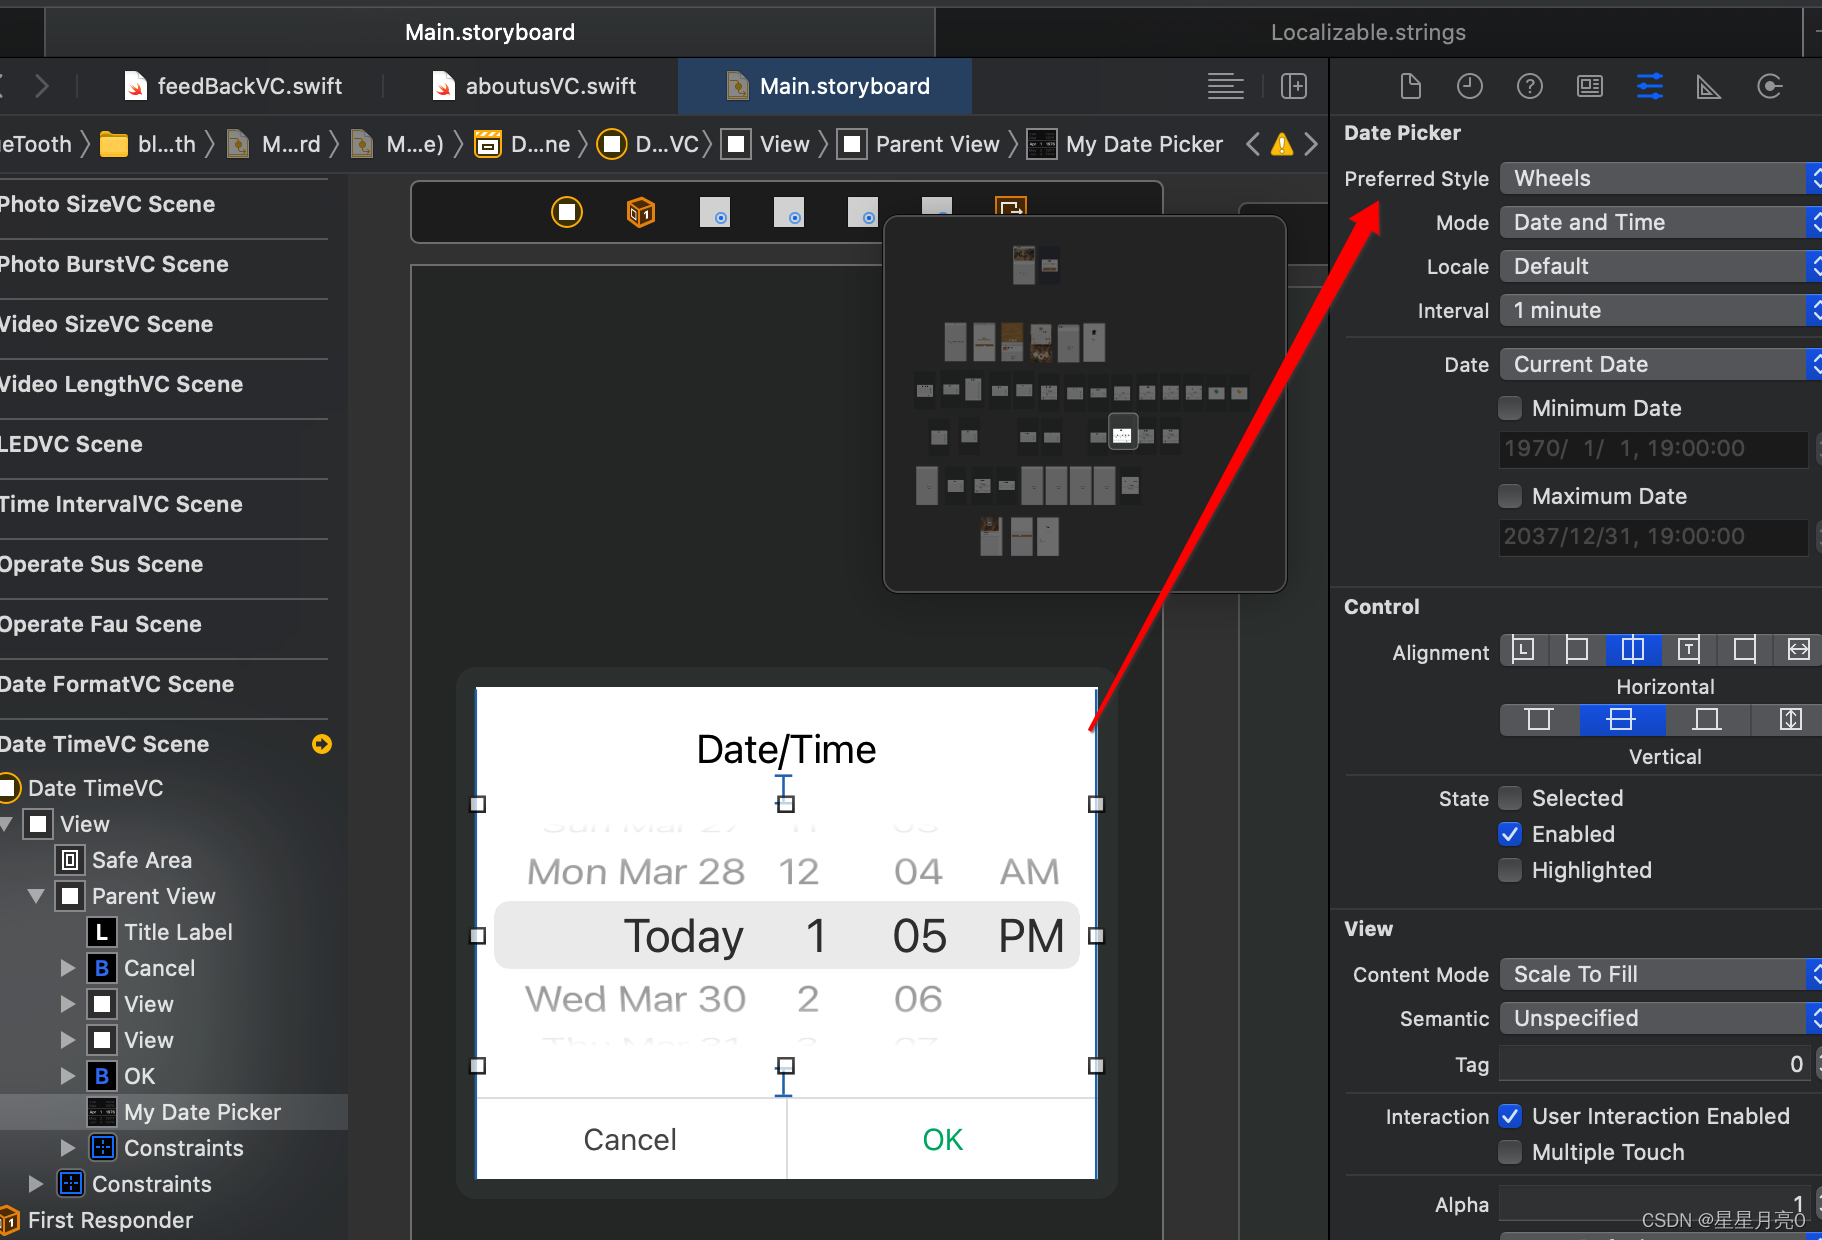The image size is (1822, 1240).
Task: Open the Content Mode dropdown
Action: coord(1660,974)
